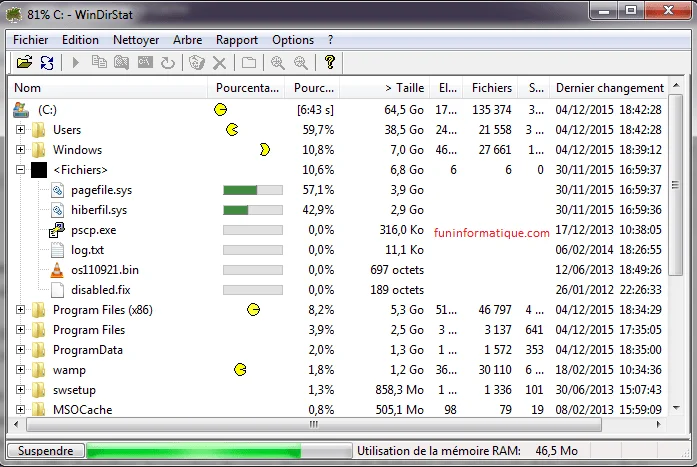Click the 316,0 Ko size of pscp.exe
The image size is (697, 467).
(401, 230)
